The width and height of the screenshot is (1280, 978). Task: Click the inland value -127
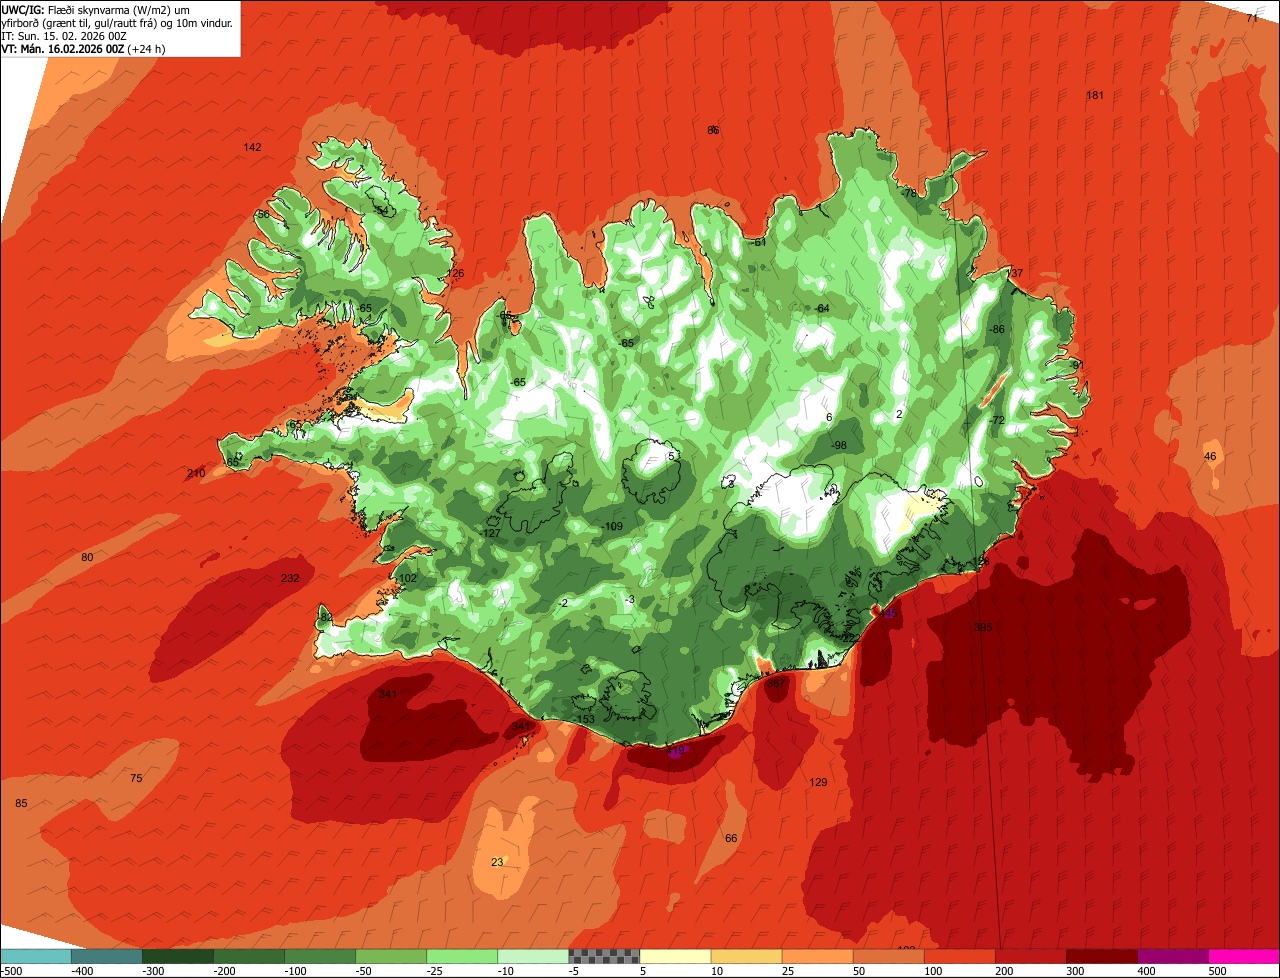[490, 533]
